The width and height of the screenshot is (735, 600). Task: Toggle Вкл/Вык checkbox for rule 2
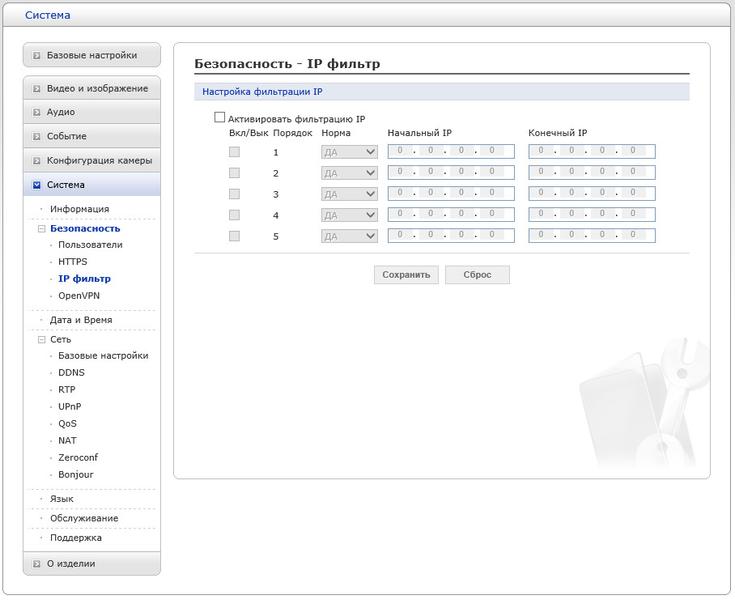pyautogui.click(x=234, y=173)
